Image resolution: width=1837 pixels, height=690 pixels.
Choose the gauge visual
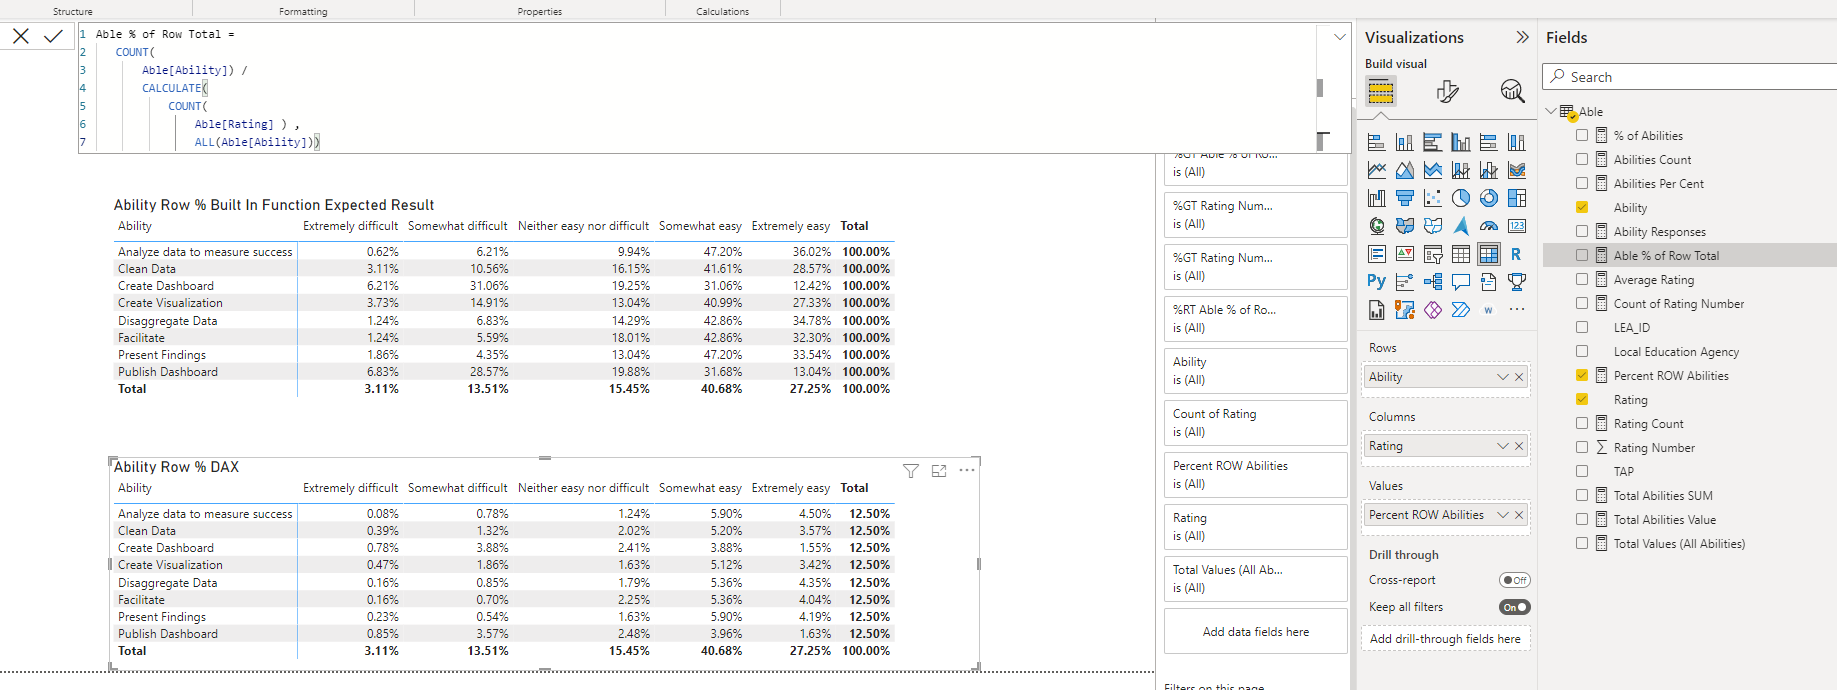tap(1489, 226)
